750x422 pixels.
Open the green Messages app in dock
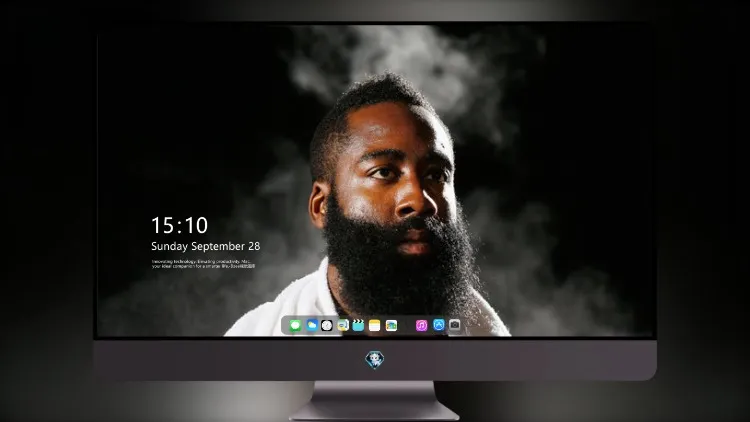point(295,326)
